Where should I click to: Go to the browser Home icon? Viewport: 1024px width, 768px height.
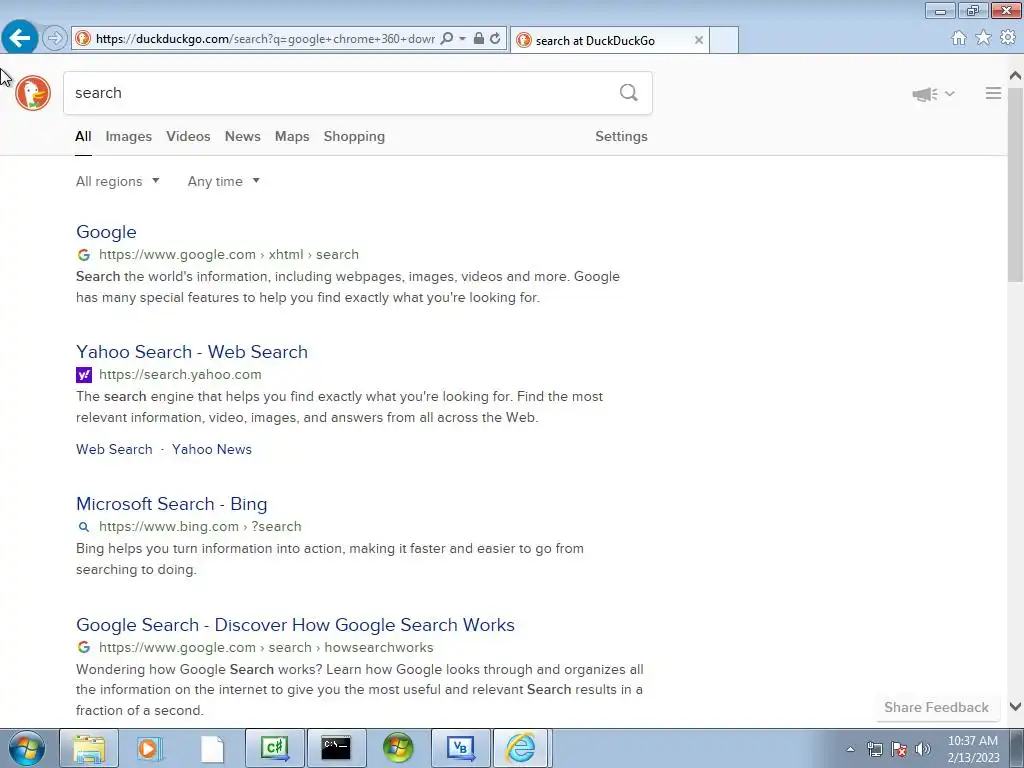pos(959,38)
